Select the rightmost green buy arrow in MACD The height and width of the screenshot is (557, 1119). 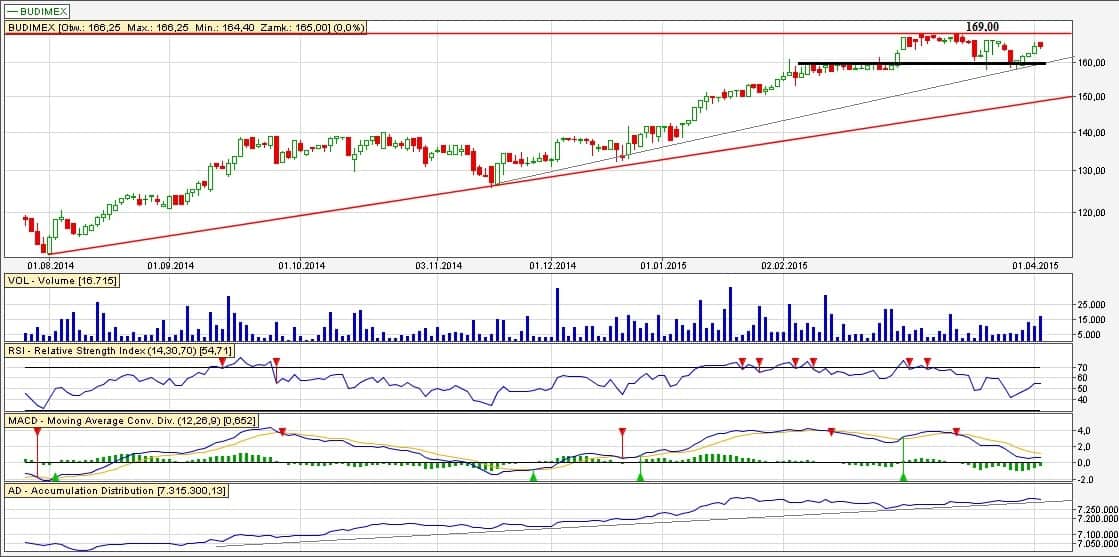pos(904,477)
